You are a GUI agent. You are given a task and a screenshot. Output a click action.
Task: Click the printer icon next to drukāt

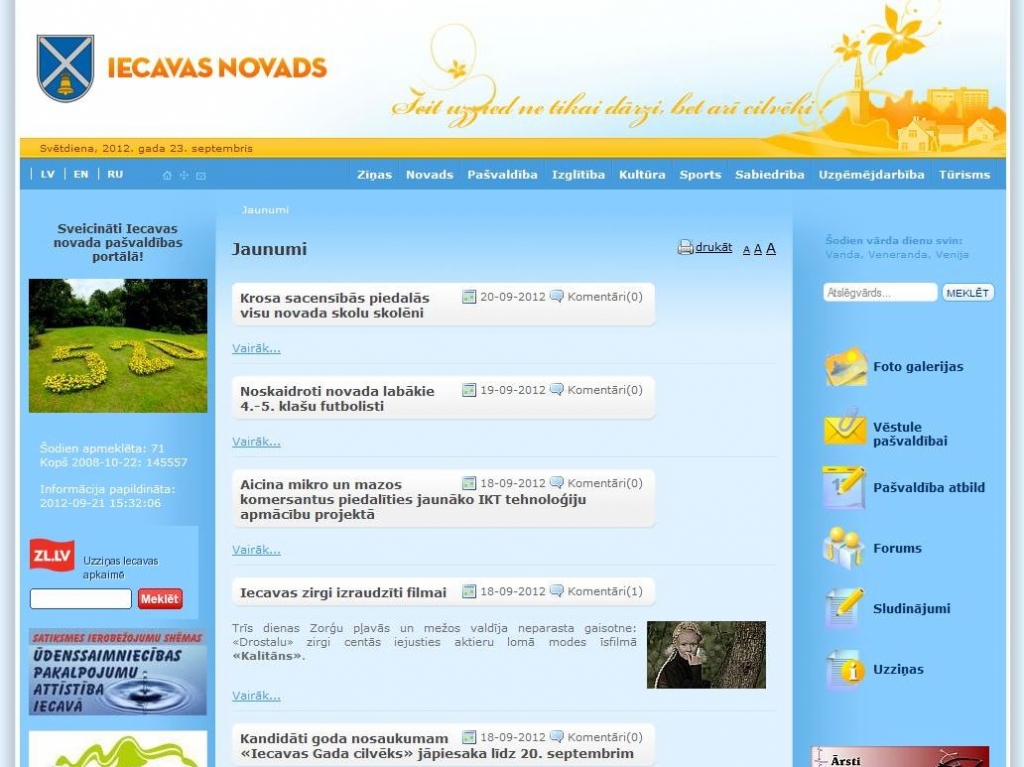click(x=685, y=248)
